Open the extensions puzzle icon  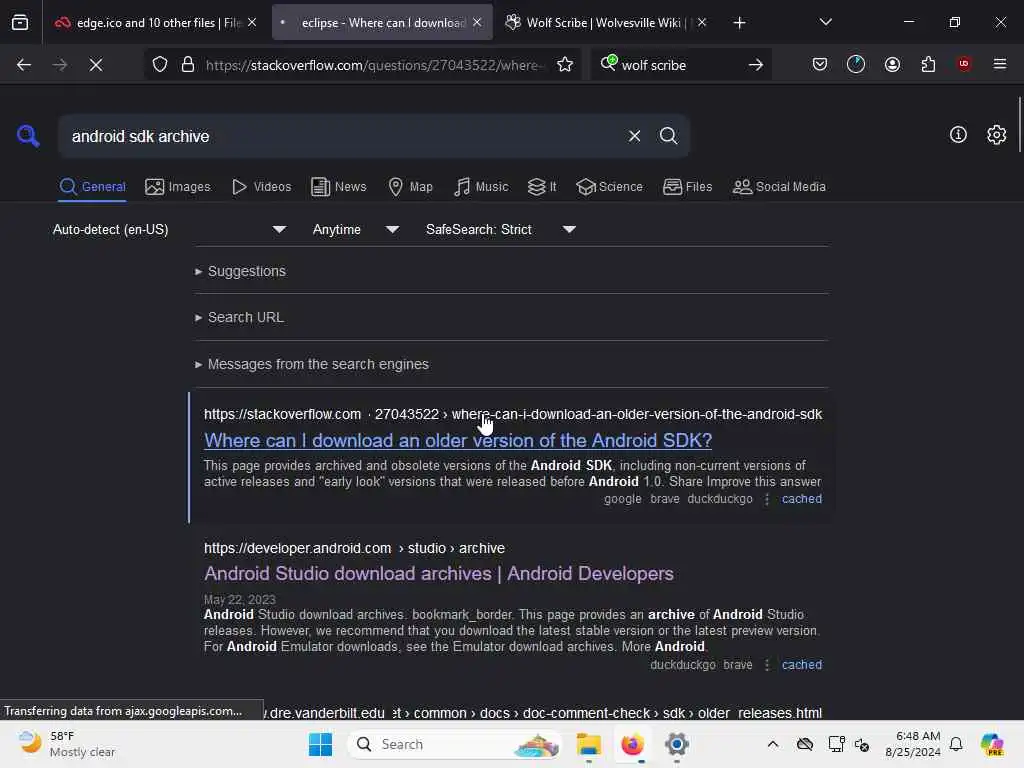[928, 64]
